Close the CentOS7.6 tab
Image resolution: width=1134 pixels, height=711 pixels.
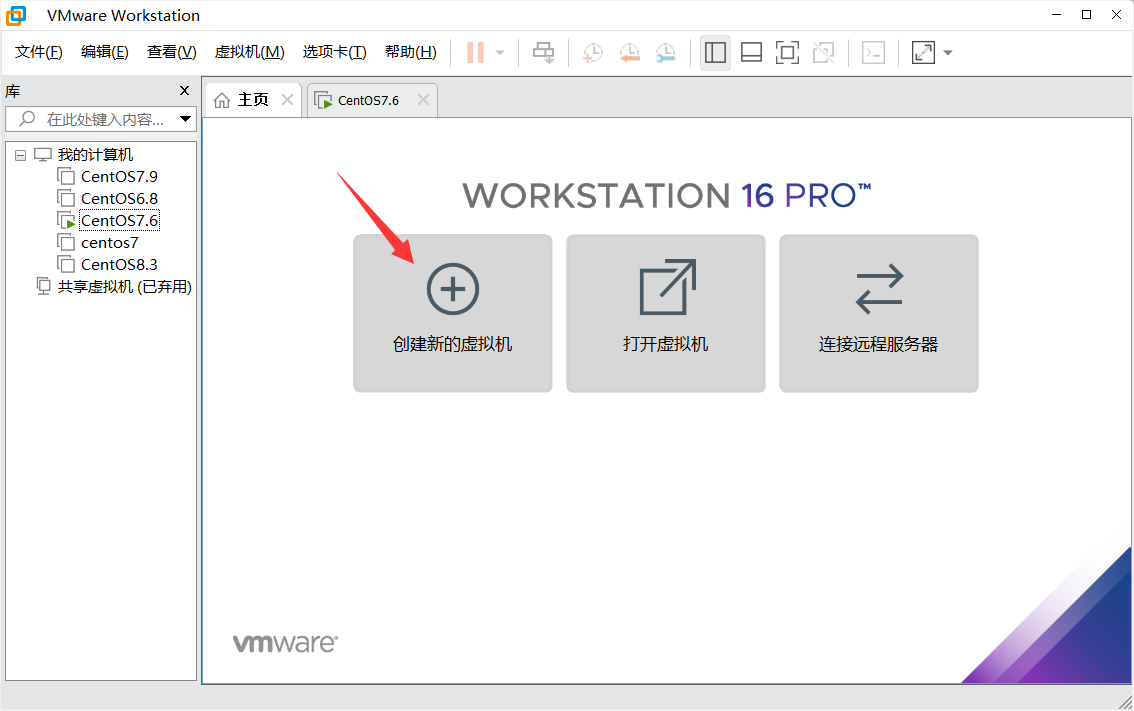(424, 100)
